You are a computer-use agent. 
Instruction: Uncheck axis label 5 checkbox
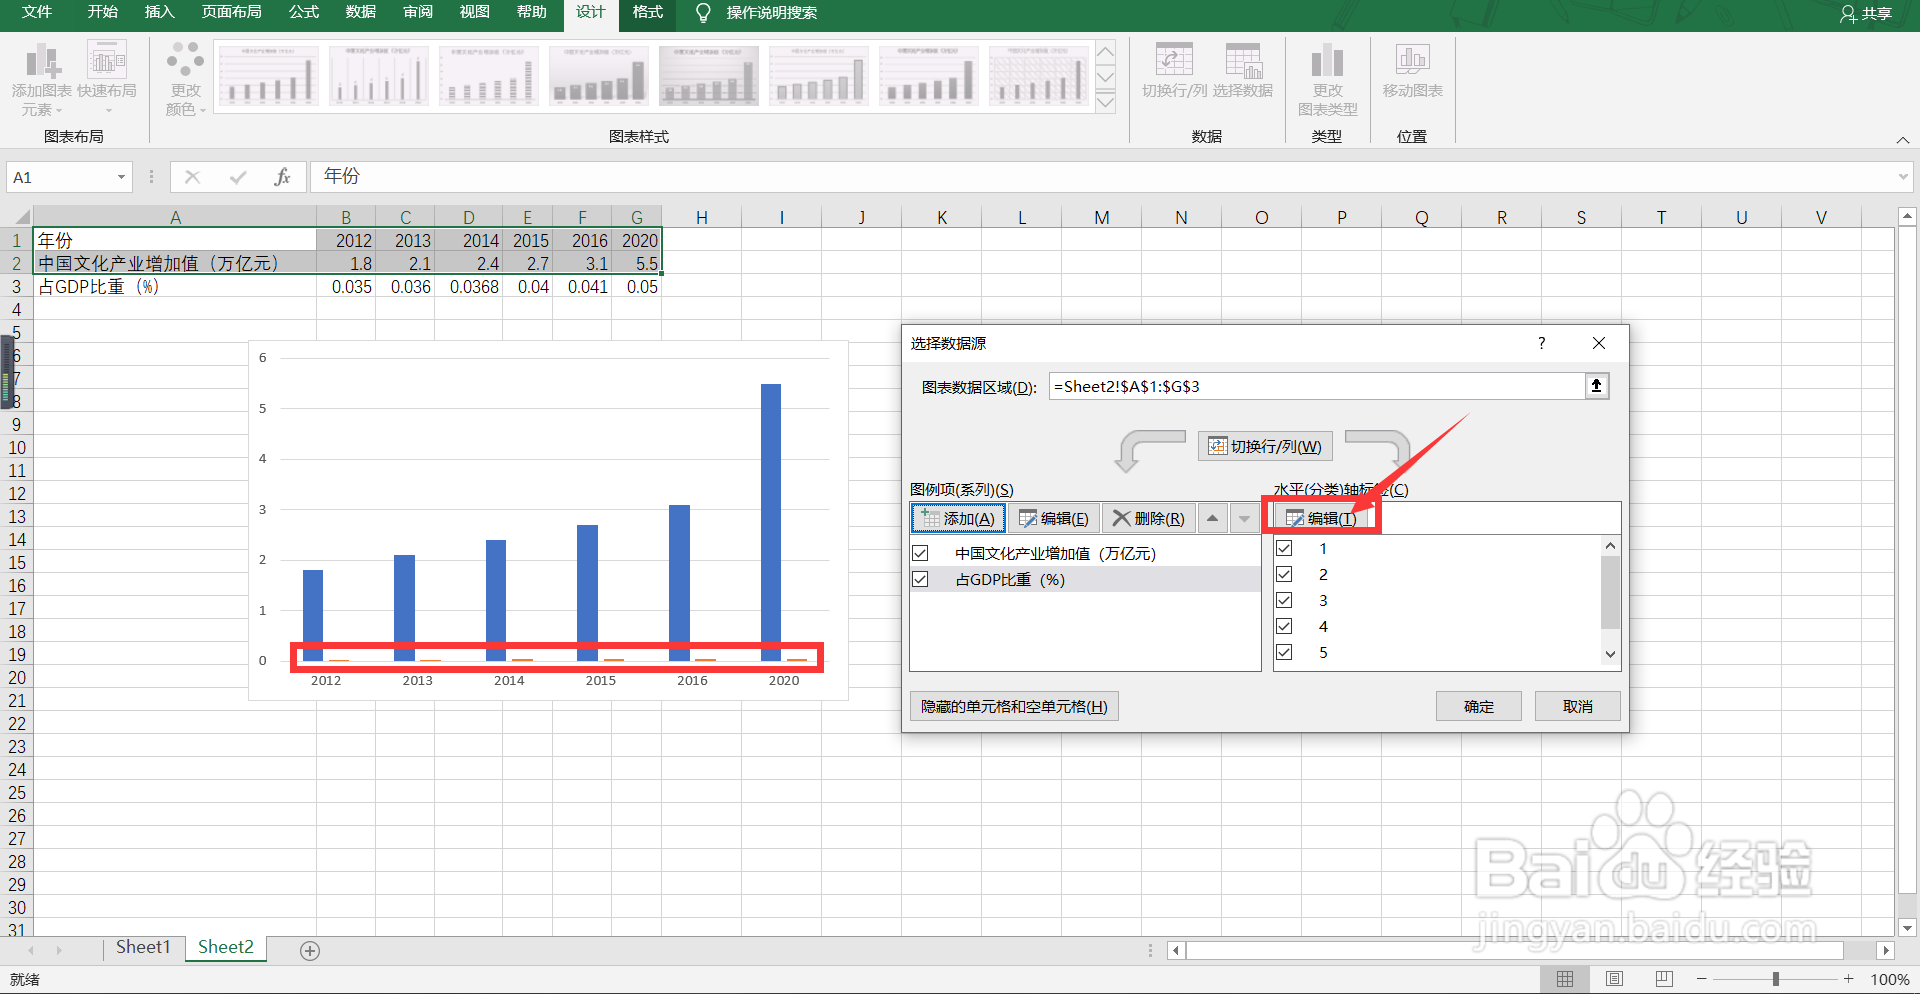pyautogui.click(x=1285, y=652)
